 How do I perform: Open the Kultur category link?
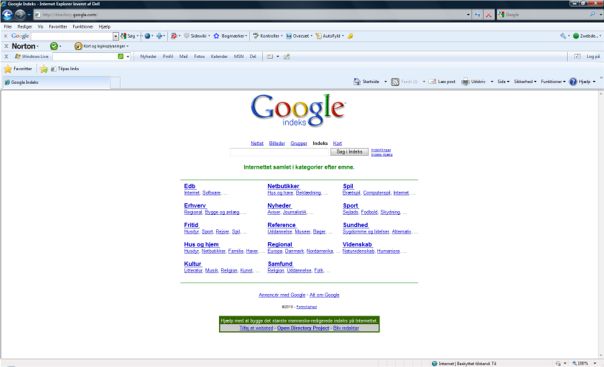tap(193, 264)
